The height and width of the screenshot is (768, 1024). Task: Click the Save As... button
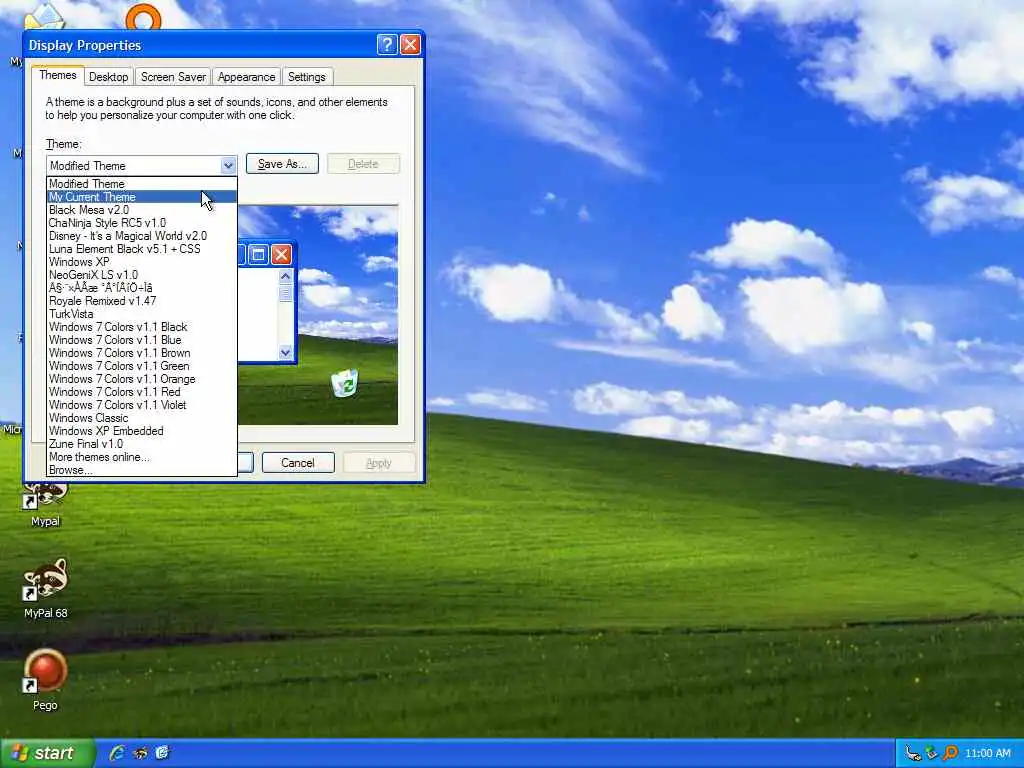pos(282,164)
